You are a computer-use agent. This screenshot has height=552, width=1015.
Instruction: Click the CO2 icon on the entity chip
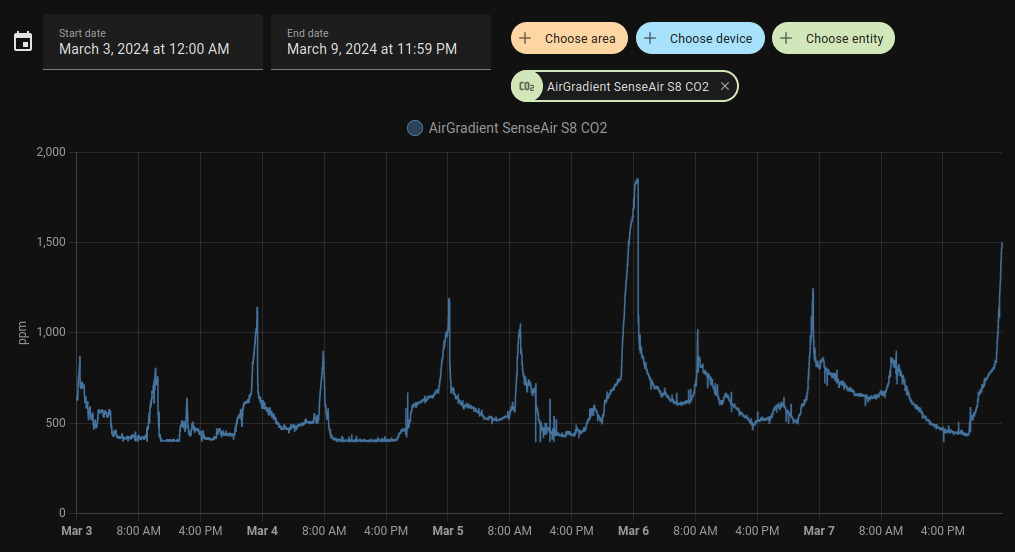tap(526, 87)
